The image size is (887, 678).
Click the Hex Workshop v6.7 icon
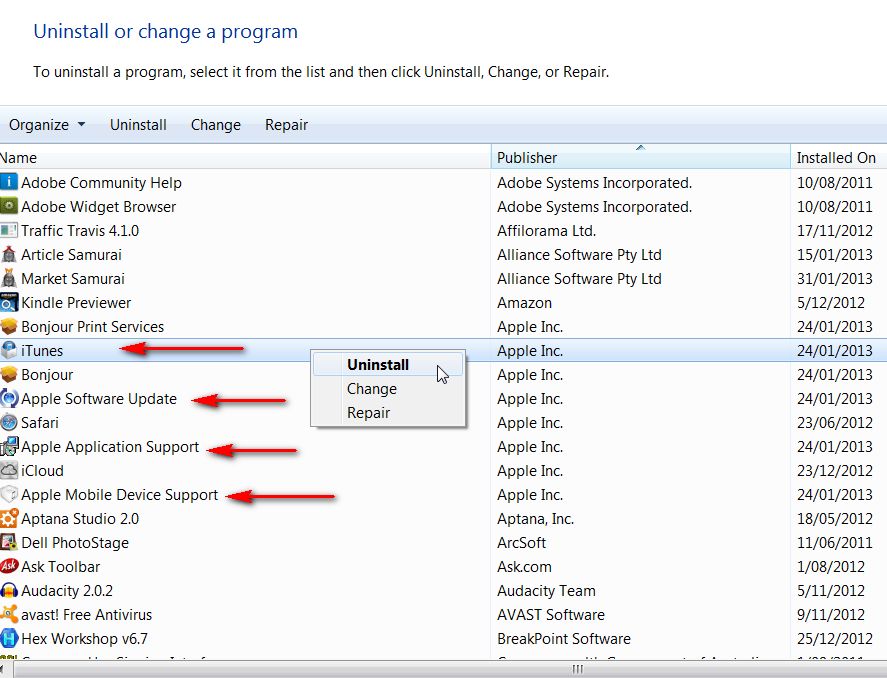coord(8,638)
